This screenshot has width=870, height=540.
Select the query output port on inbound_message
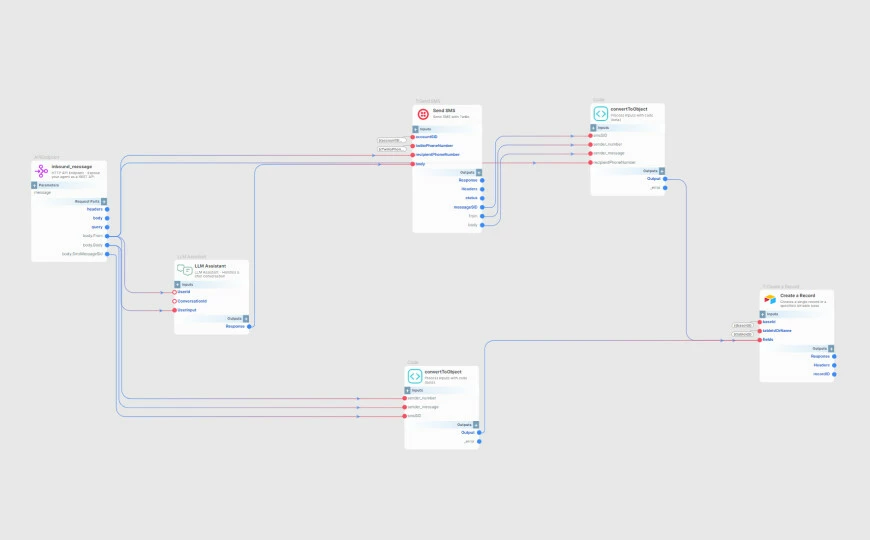coord(107,227)
